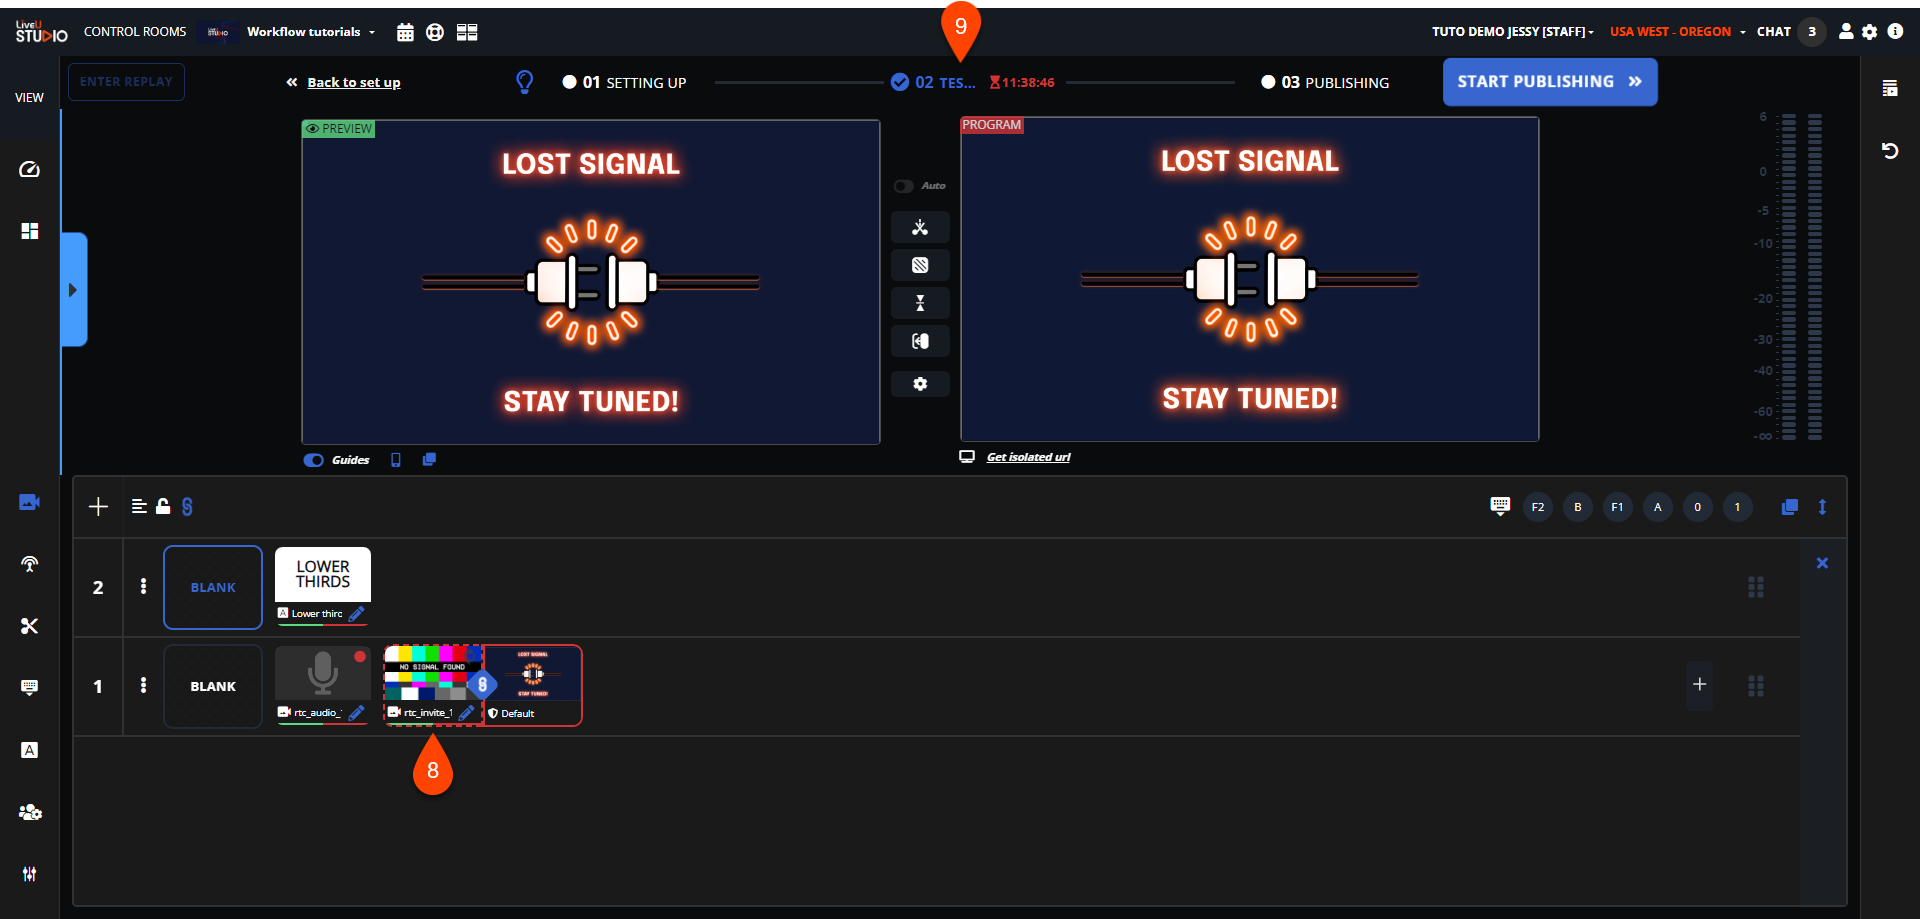
Task: Select the Default lost signal thumbnail
Action: click(x=532, y=685)
